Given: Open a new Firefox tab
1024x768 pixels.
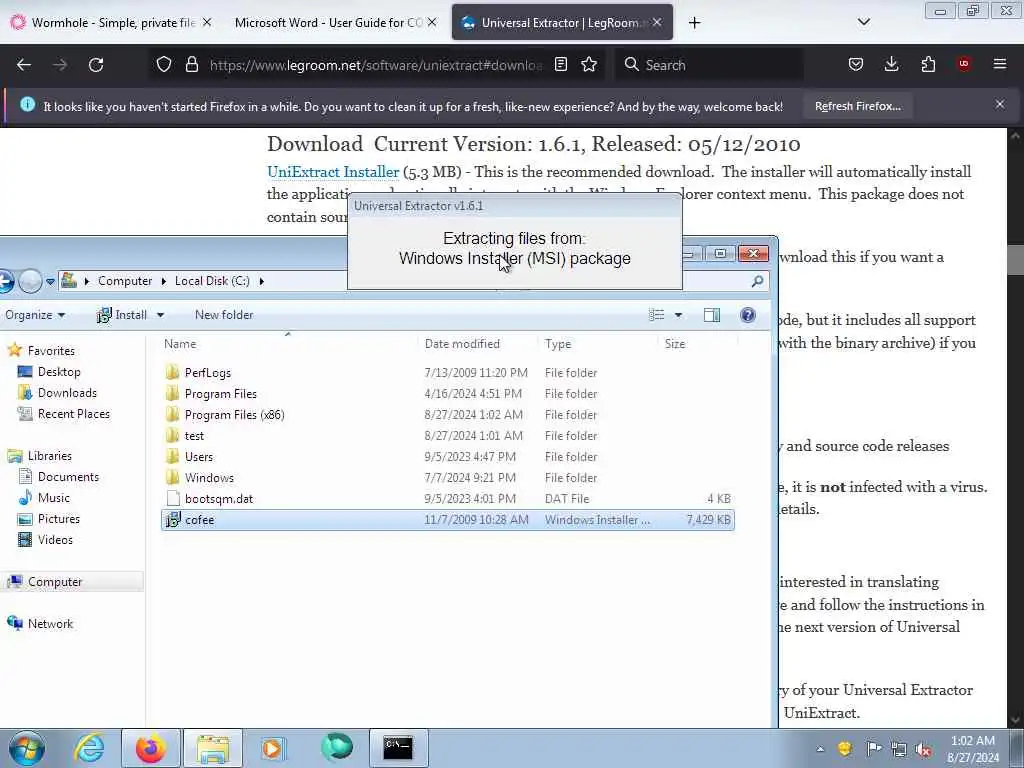Looking at the screenshot, I should [694, 23].
